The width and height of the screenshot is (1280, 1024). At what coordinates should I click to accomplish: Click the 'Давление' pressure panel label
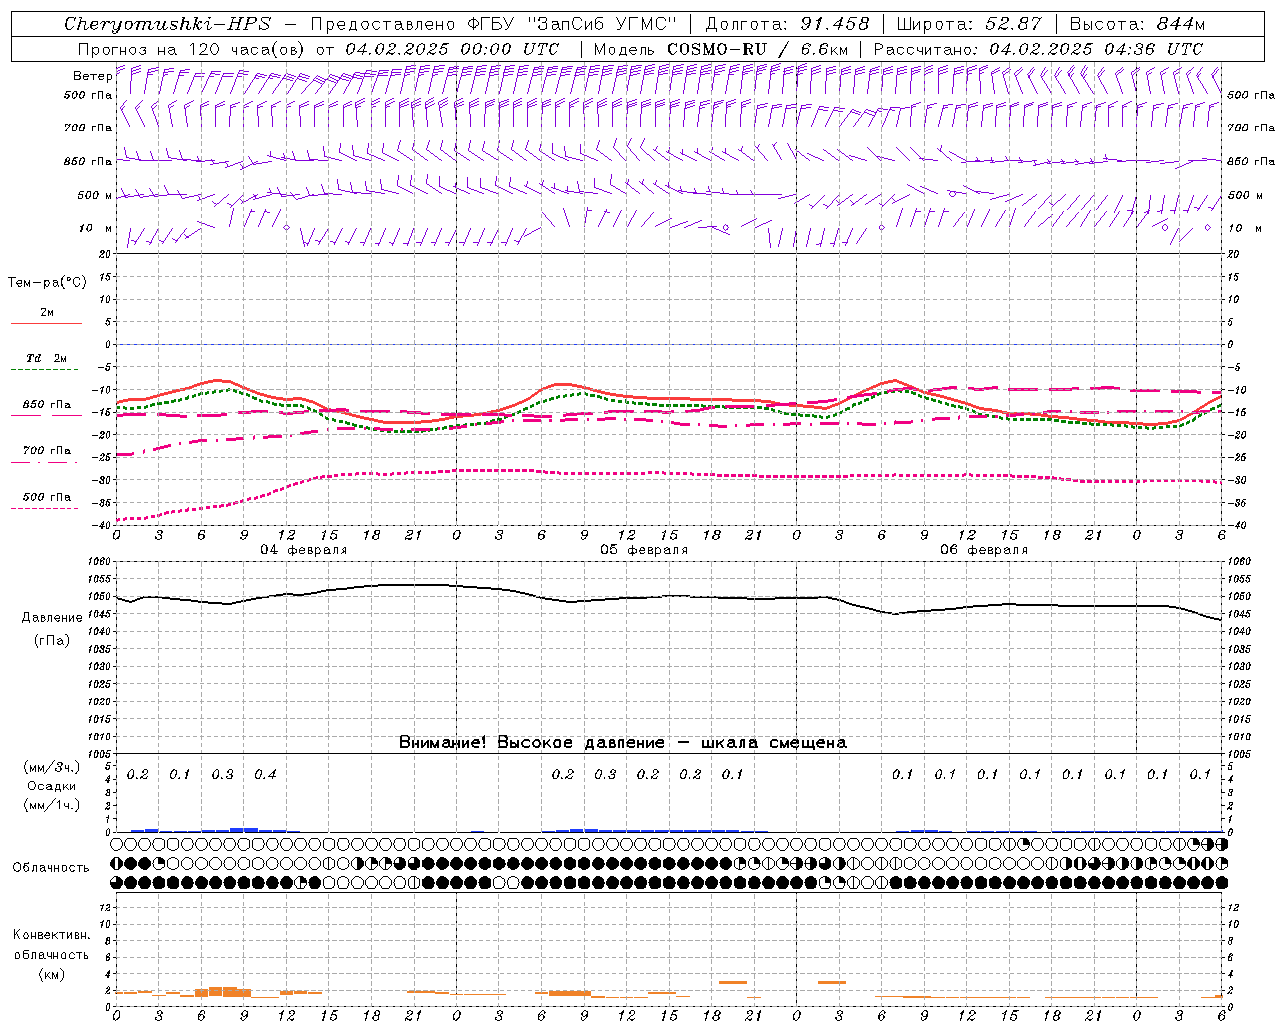[x=52, y=618]
